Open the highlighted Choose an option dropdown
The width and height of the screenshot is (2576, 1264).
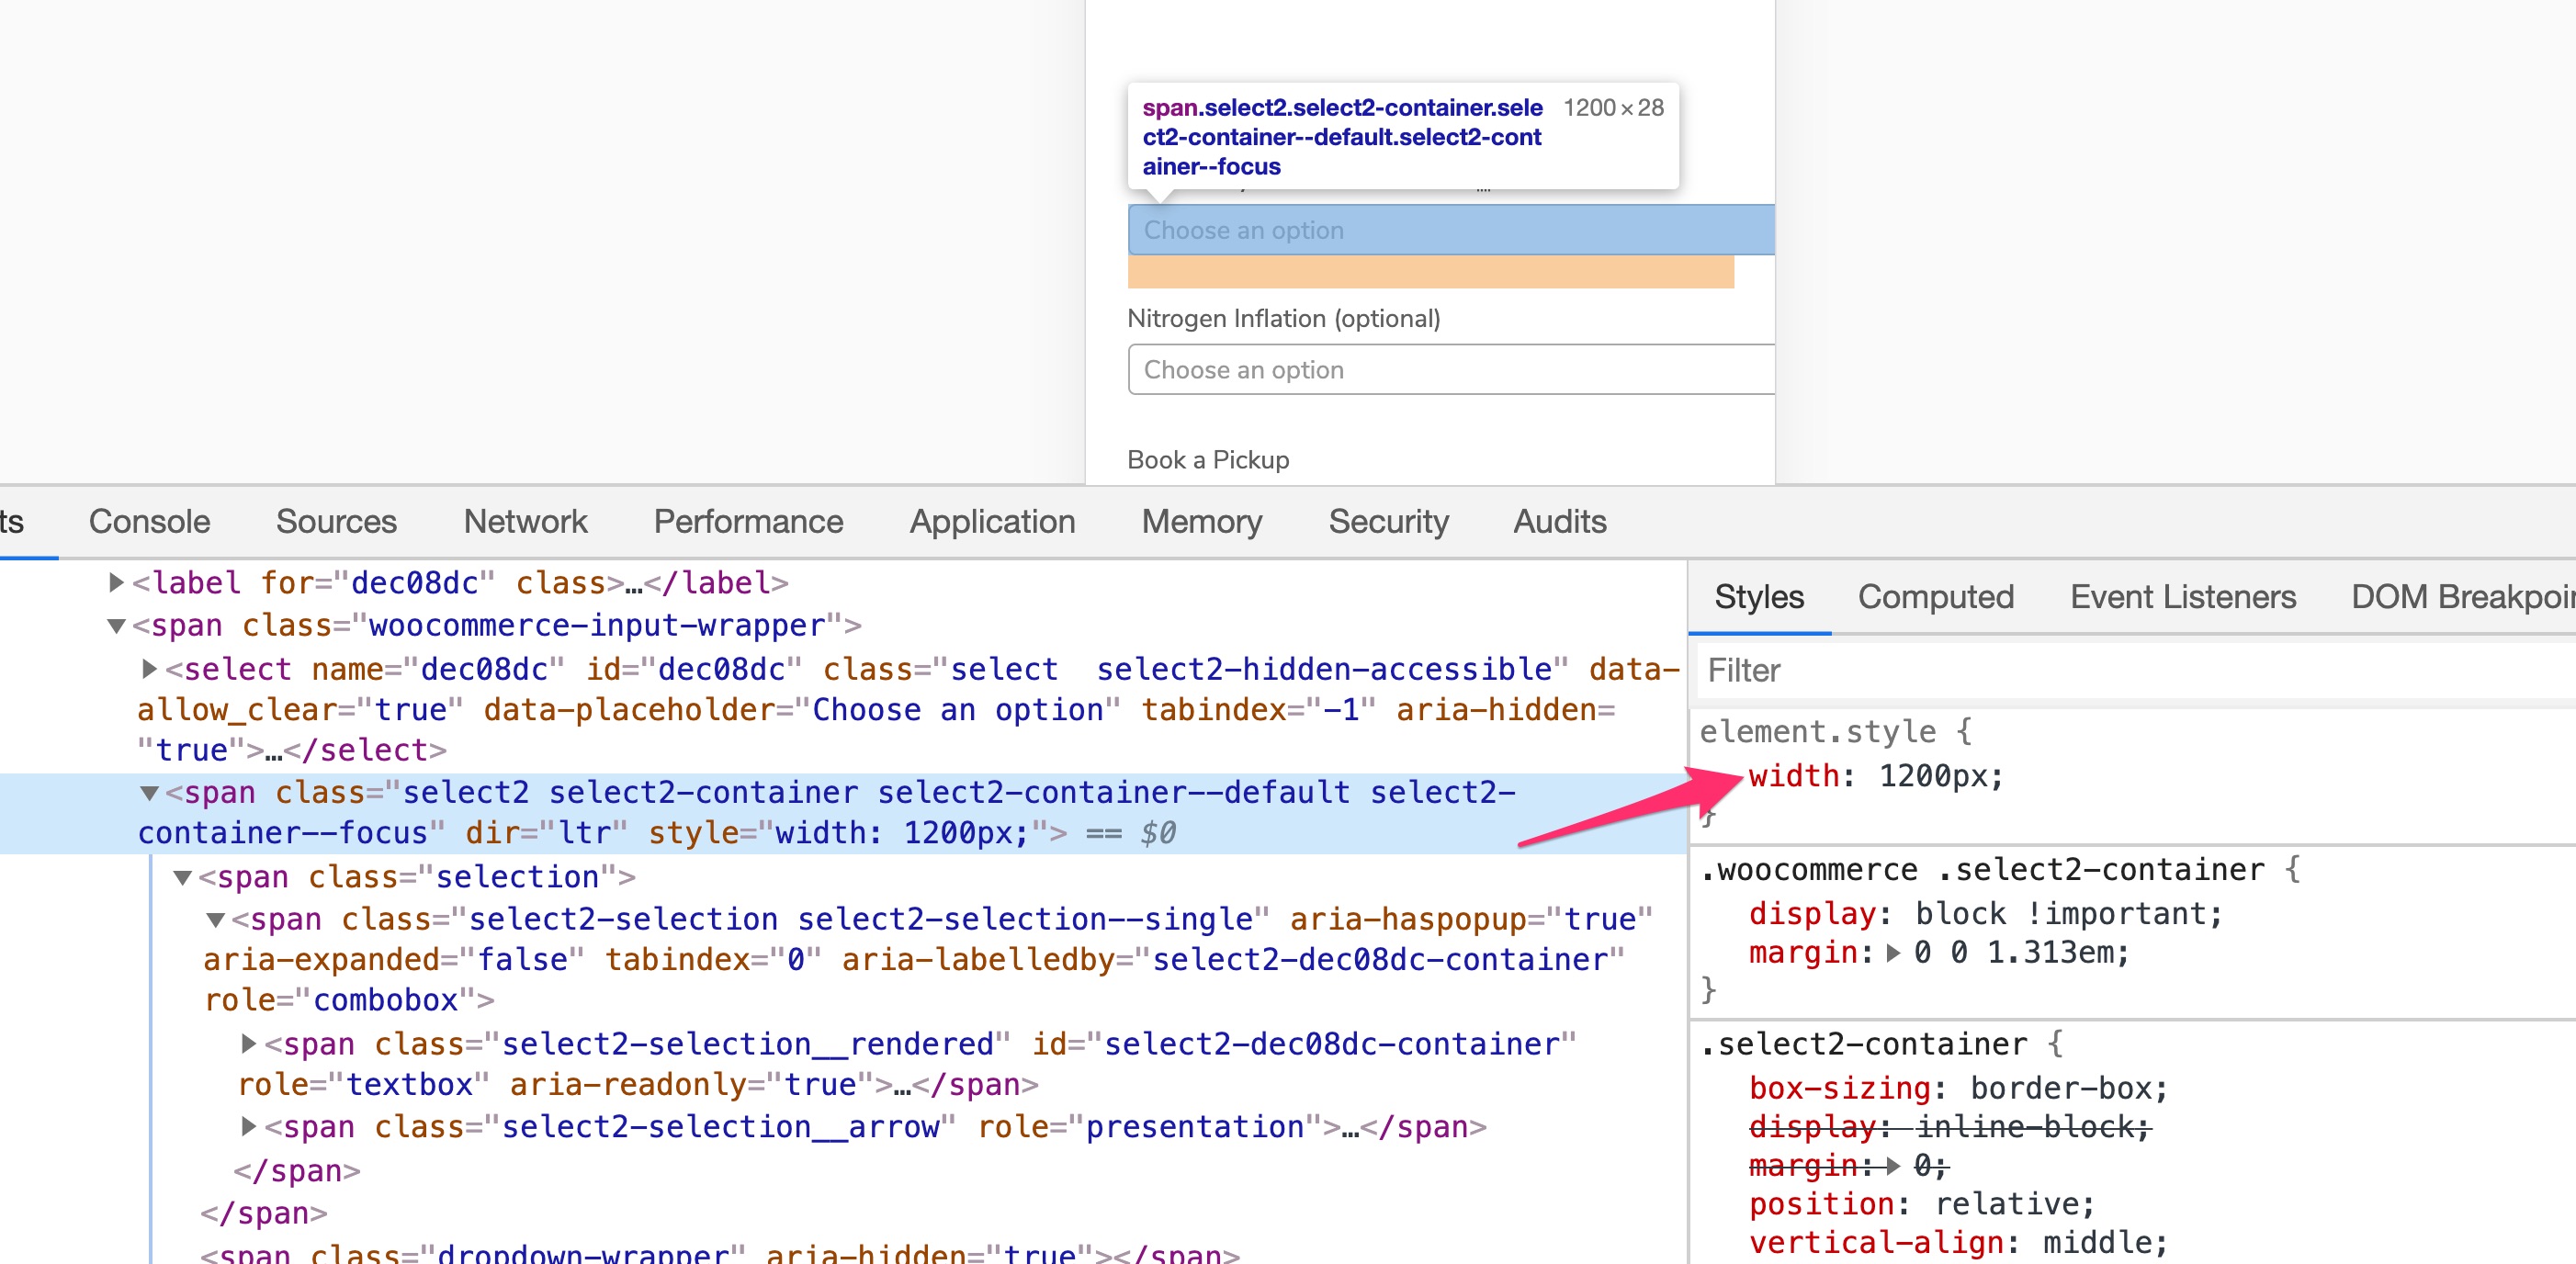[x=1451, y=230]
